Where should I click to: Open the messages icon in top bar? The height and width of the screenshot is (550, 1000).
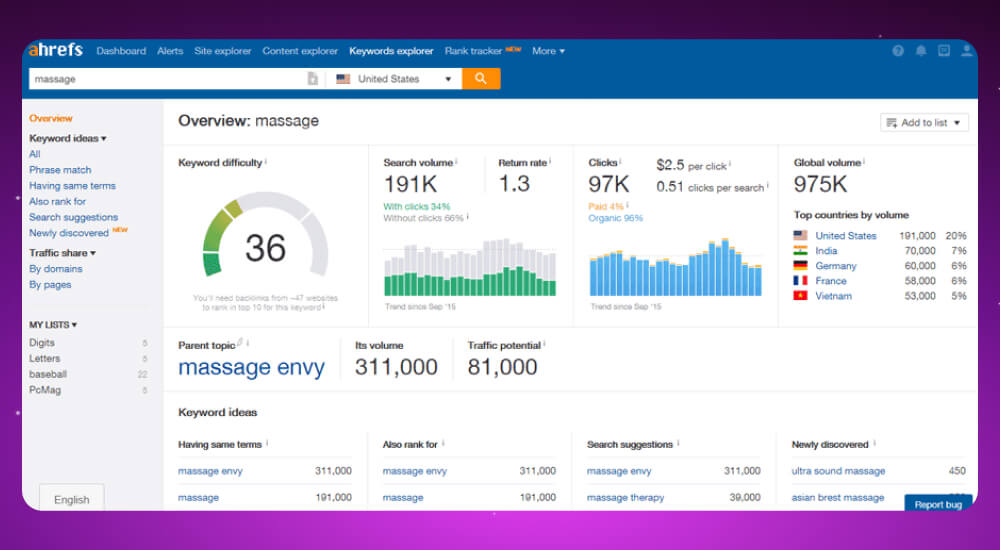(944, 51)
